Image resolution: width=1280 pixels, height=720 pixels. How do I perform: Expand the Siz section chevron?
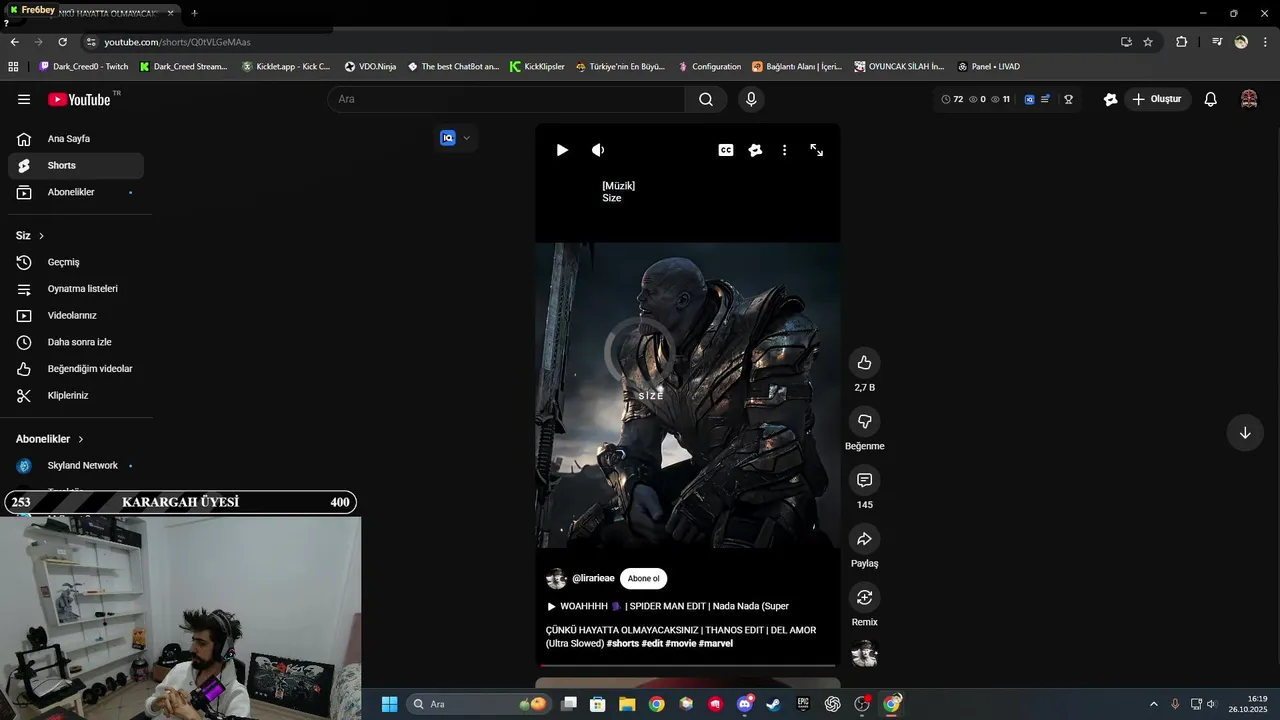coord(41,236)
